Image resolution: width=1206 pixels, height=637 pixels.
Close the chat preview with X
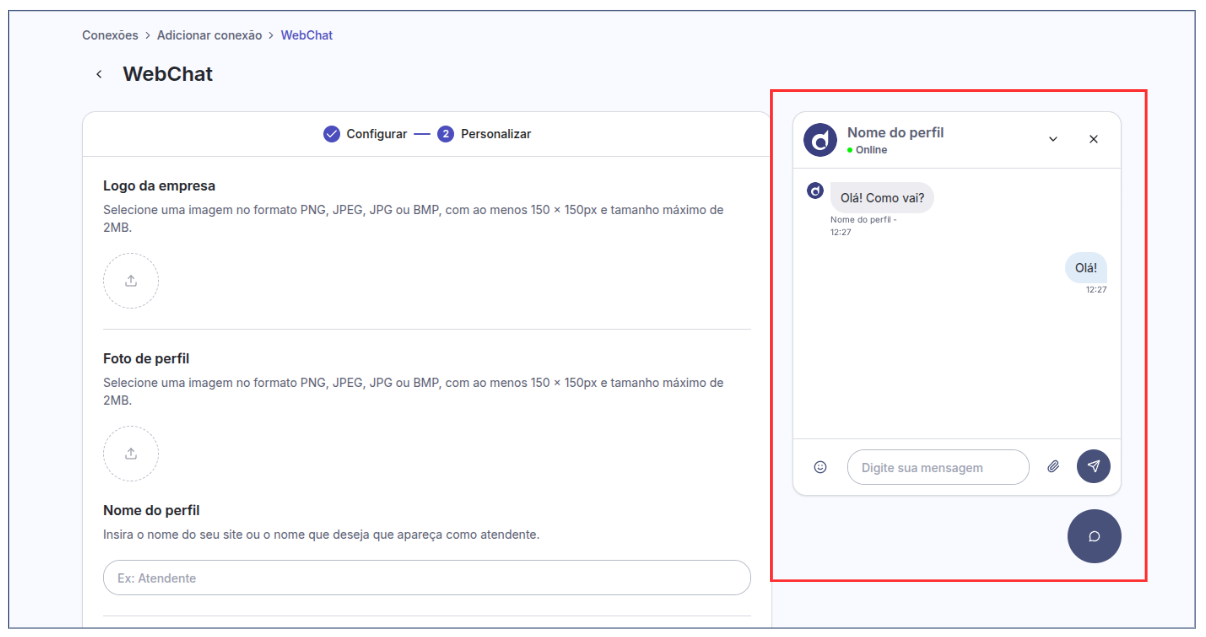click(x=1093, y=140)
